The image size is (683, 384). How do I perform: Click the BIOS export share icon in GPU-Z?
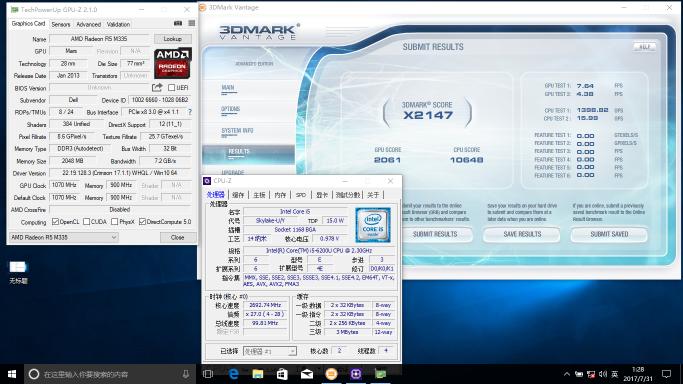[x=157, y=88]
